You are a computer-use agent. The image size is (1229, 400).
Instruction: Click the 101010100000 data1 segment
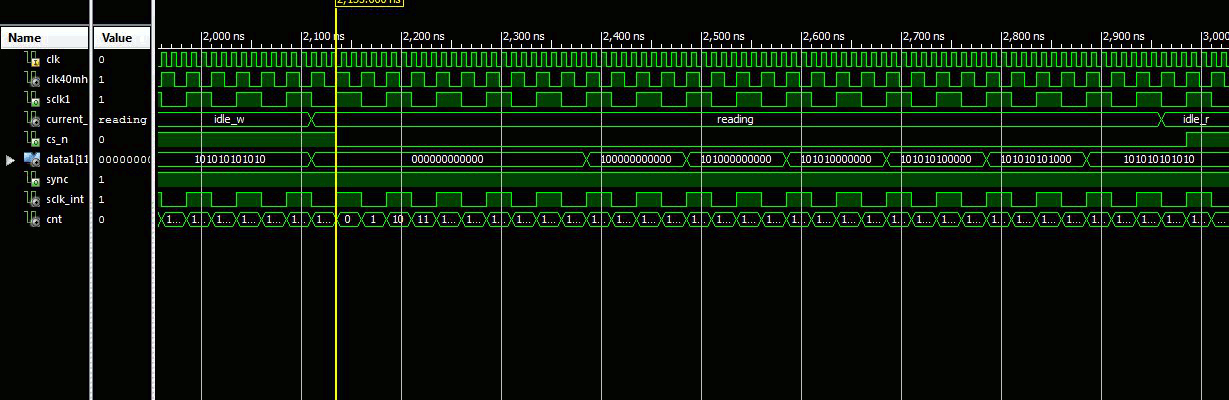point(936,160)
